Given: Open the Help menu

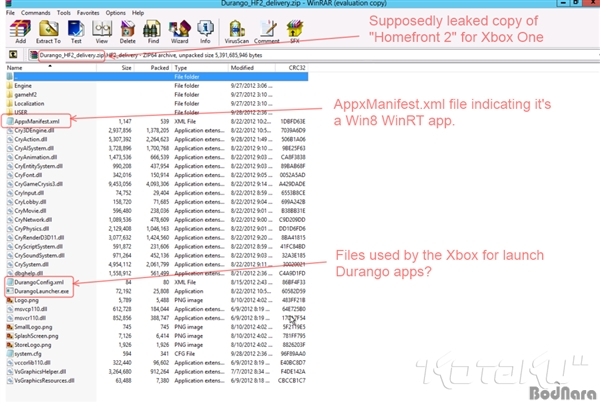Looking at the screenshot, I should tap(138, 13).
